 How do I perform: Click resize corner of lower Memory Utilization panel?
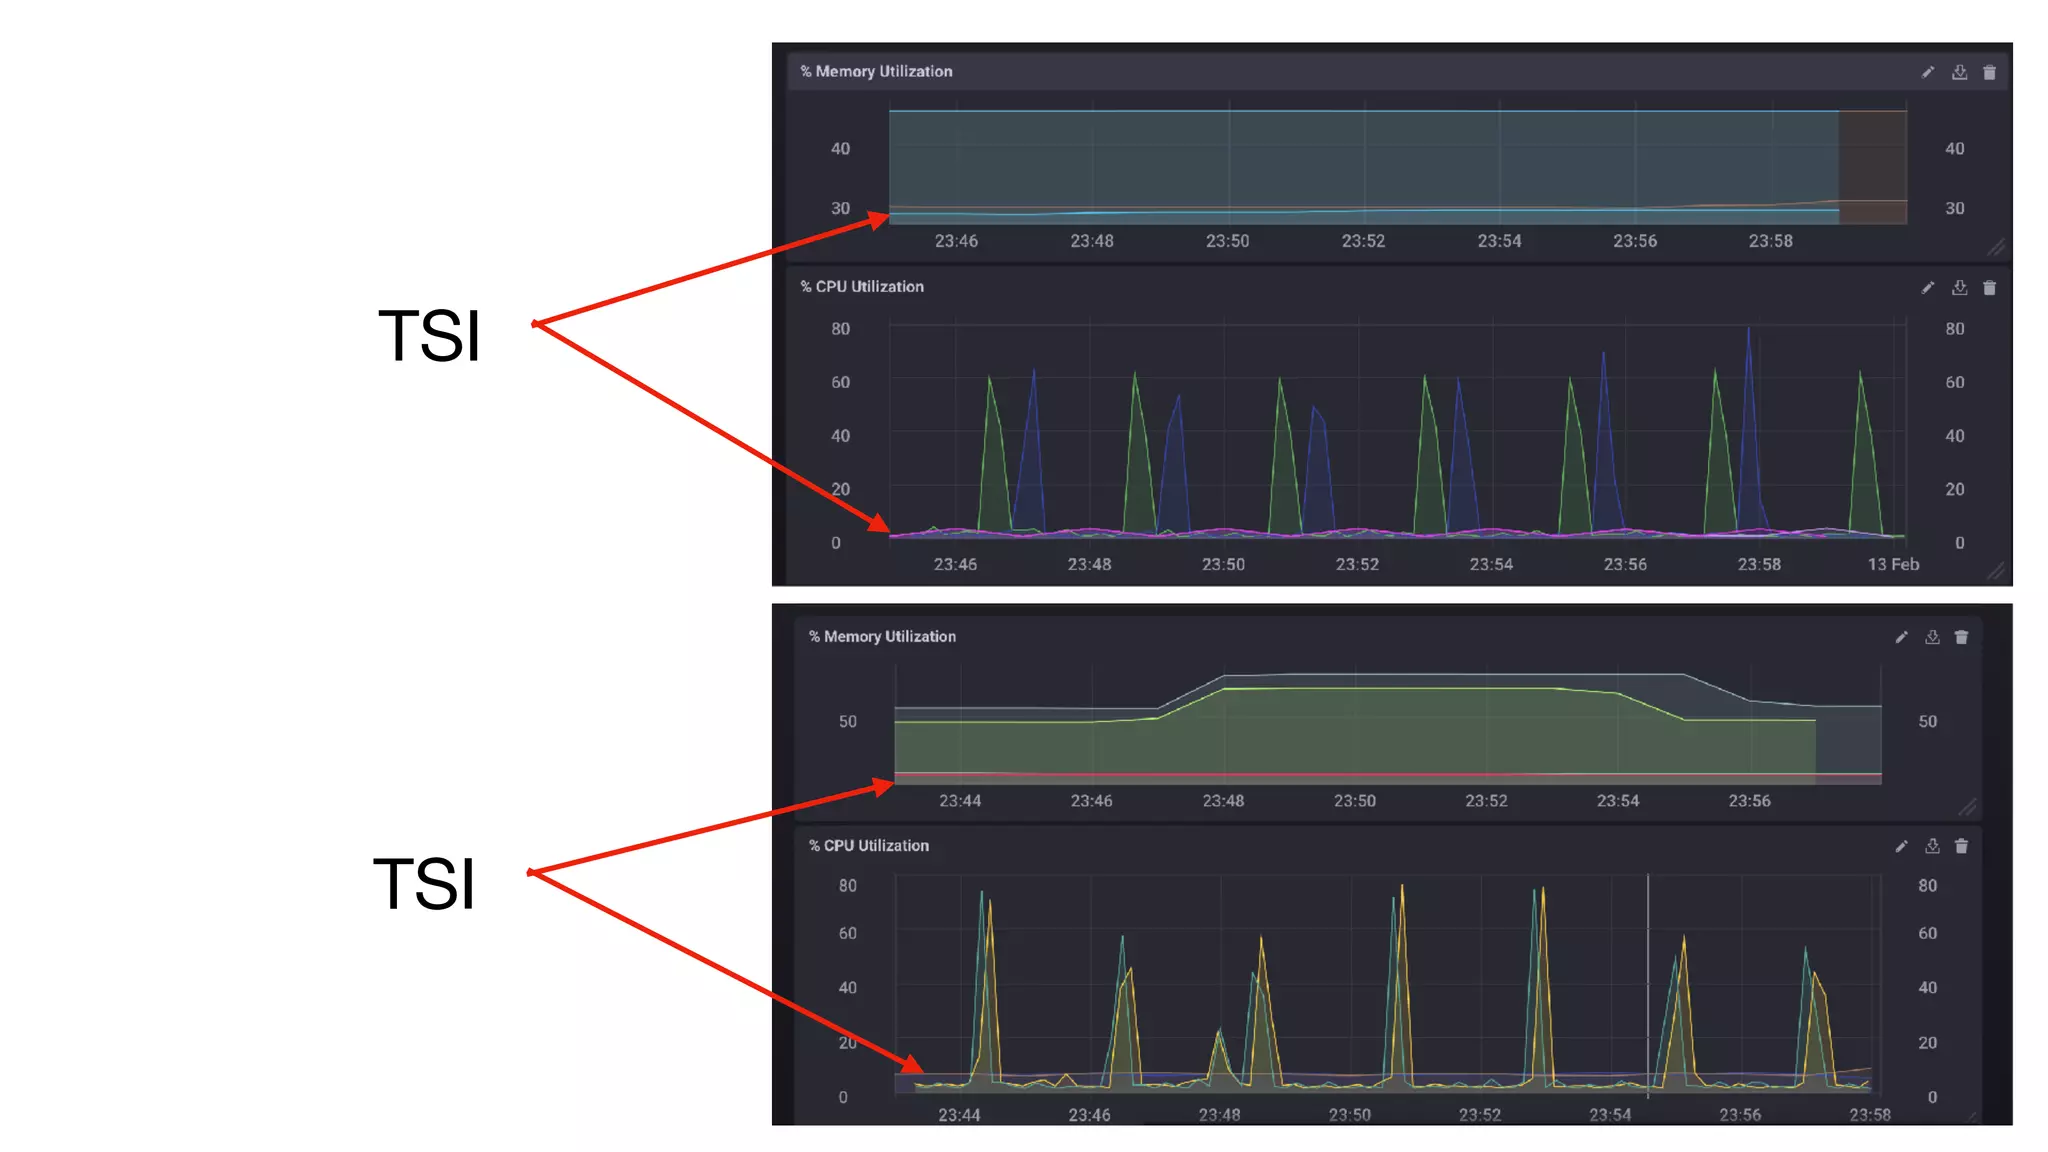click(x=1967, y=806)
